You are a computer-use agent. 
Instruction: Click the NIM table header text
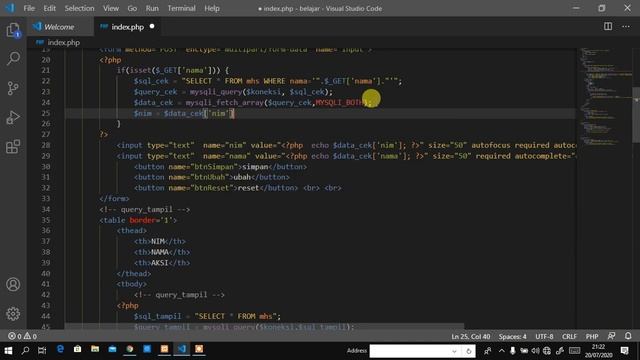(158, 241)
